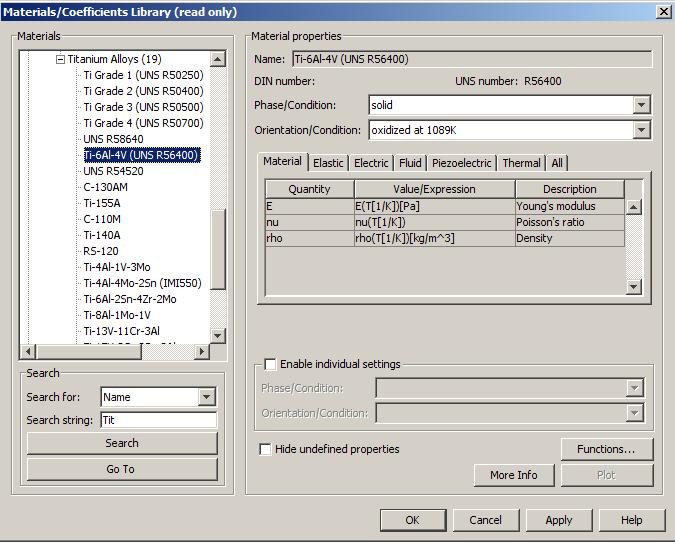Switch to the Material tab
The image size is (675, 546).
tap(282, 162)
